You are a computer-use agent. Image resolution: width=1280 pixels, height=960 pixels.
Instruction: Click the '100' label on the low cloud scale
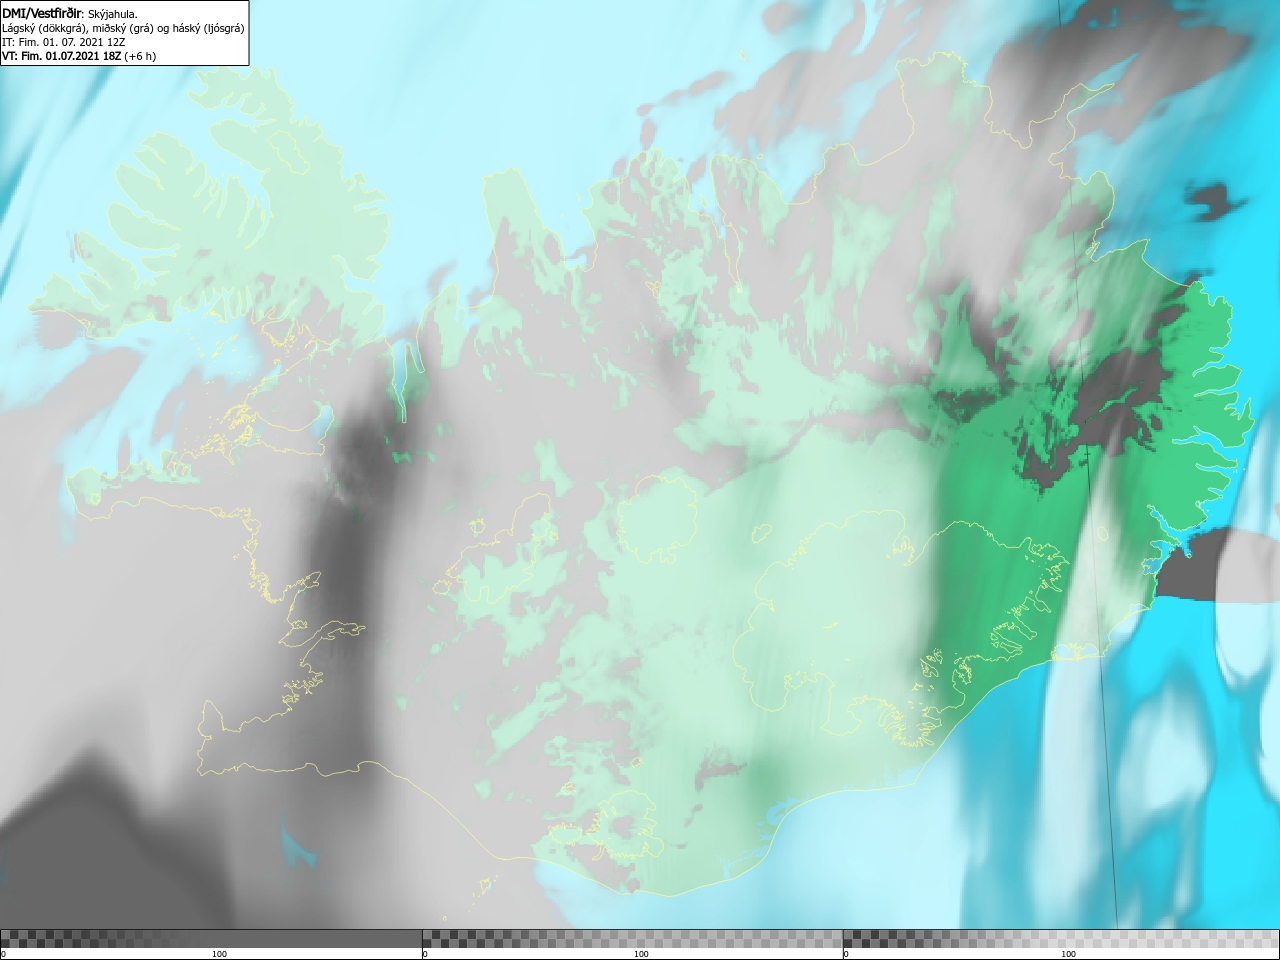click(219, 954)
